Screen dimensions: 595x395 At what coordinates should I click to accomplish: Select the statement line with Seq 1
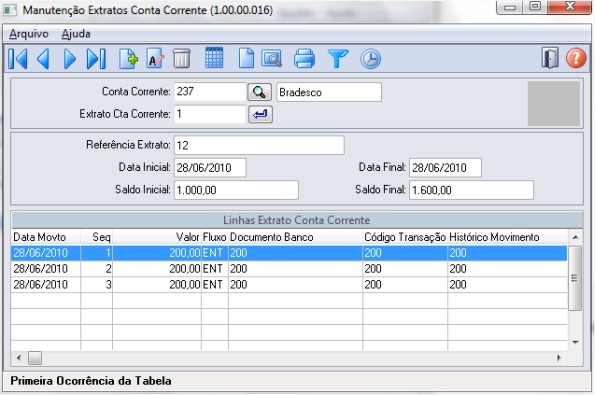click(x=289, y=253)
